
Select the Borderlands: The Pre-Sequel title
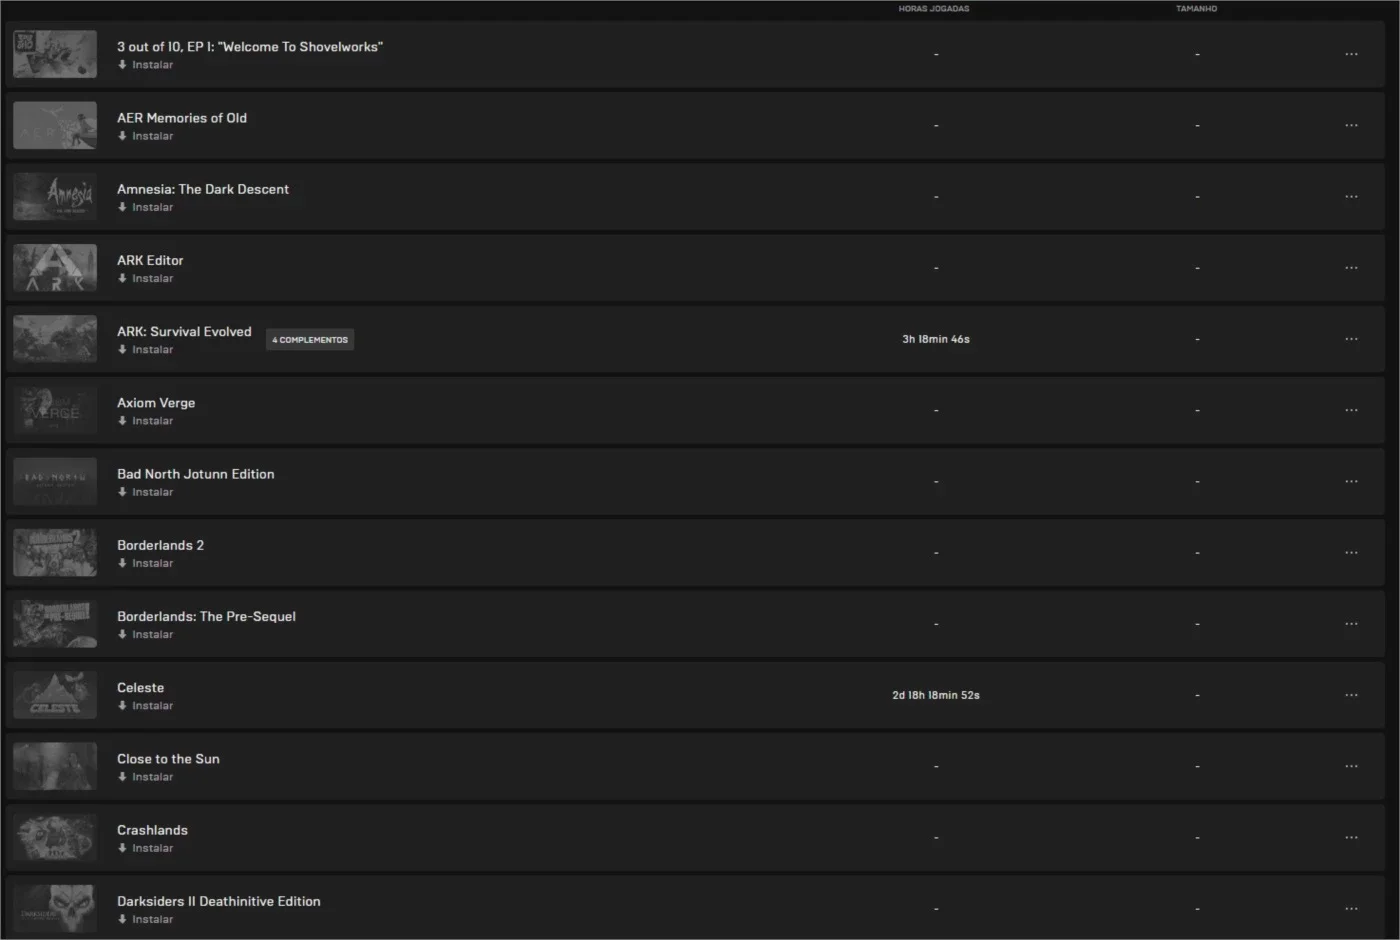pyautogui.click(x=206, y=617)
